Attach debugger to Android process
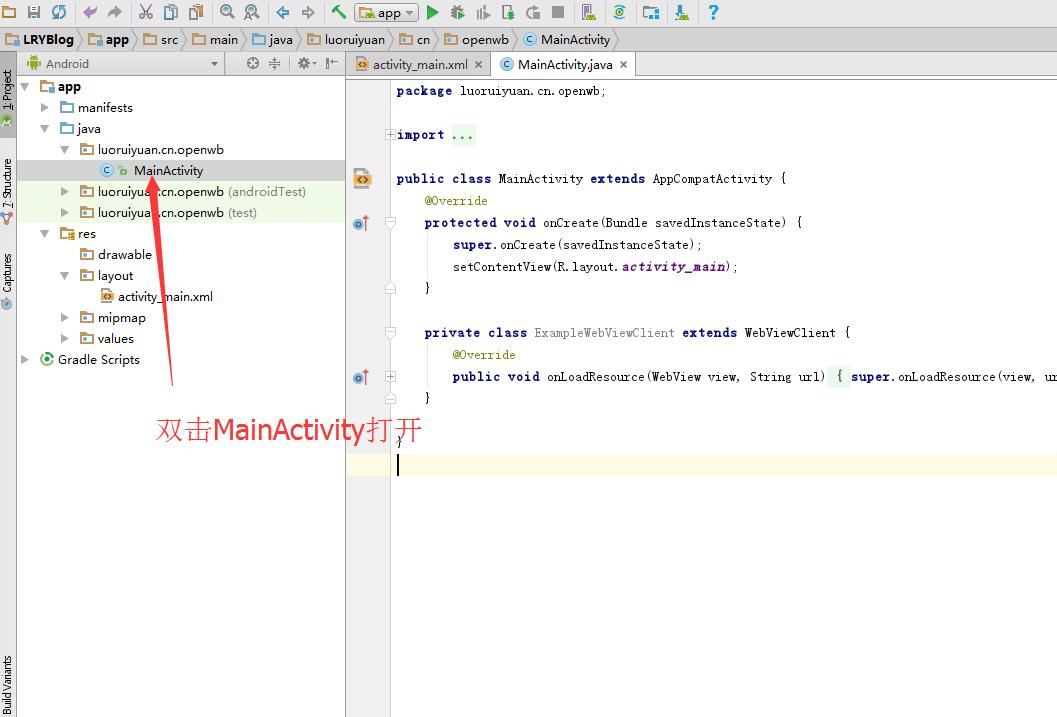Image resolution: width=1057 pixels, height=717 pixels. (x=508, y=12)
